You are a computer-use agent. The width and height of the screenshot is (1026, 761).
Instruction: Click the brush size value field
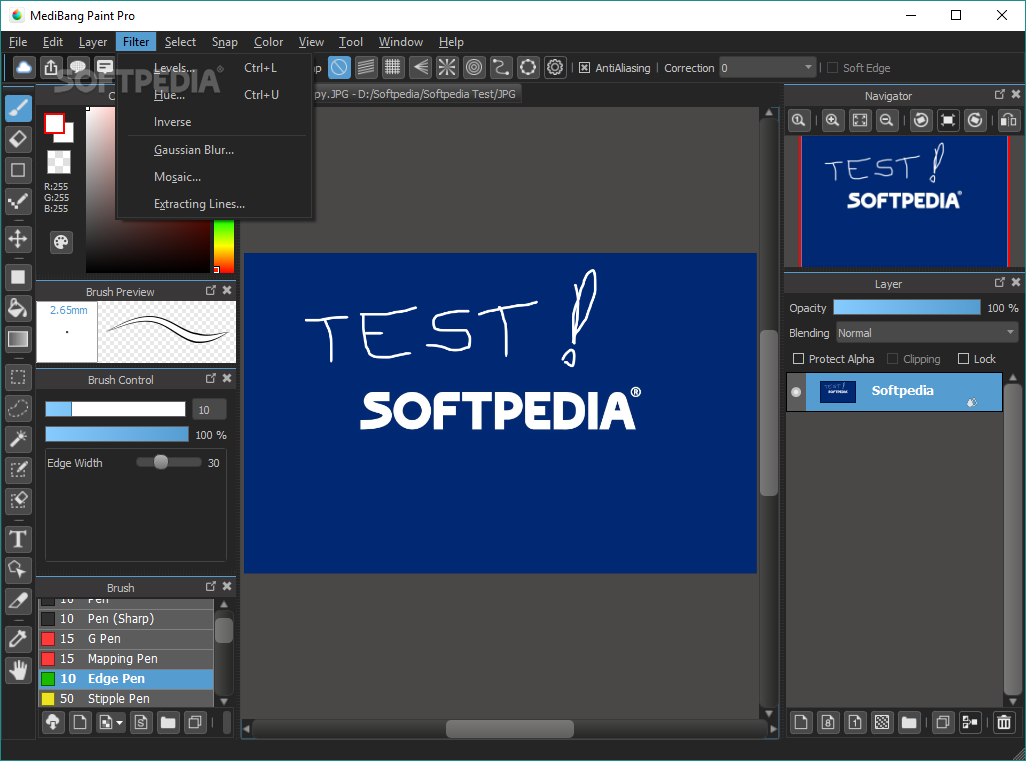tap(209, 410)
